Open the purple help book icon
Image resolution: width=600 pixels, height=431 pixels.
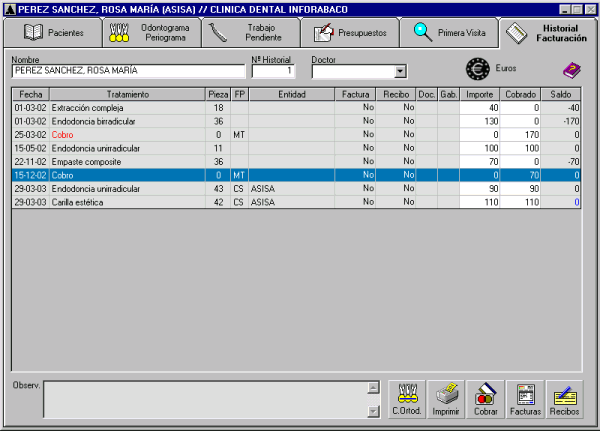tap(572, 70)
